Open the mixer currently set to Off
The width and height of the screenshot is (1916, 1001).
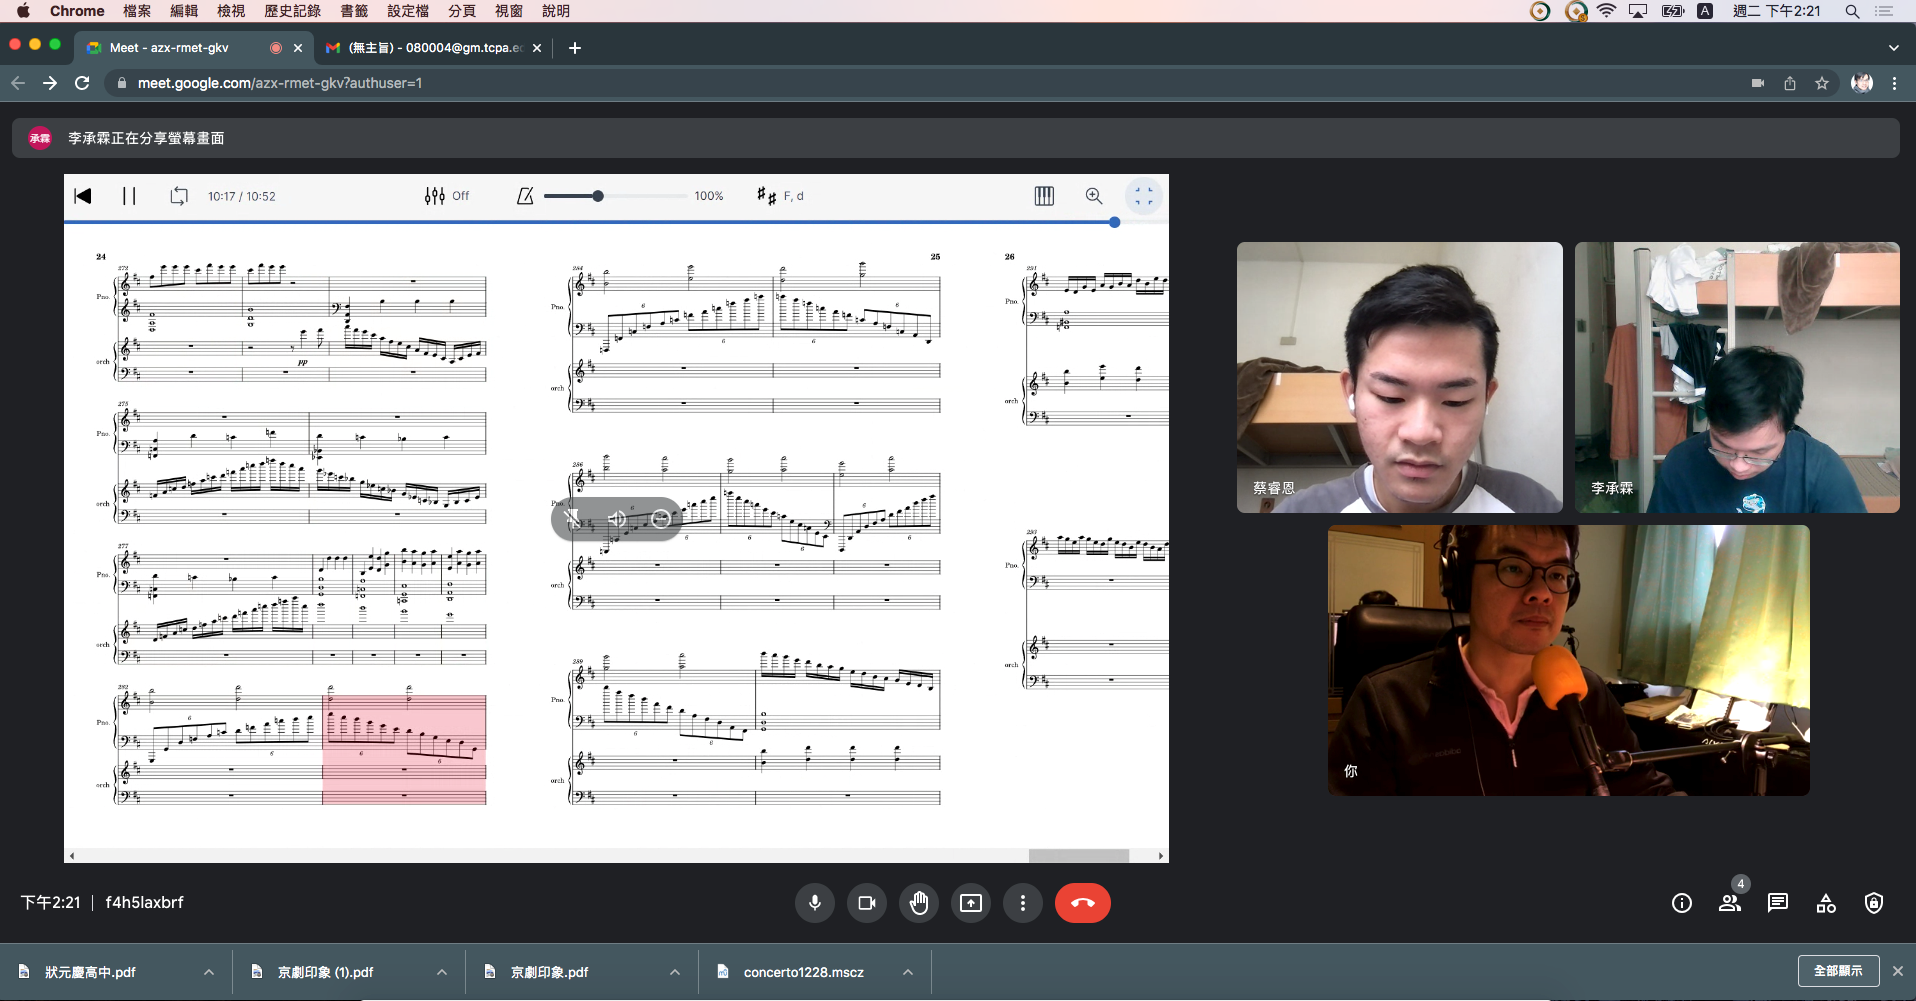[446, 196]
